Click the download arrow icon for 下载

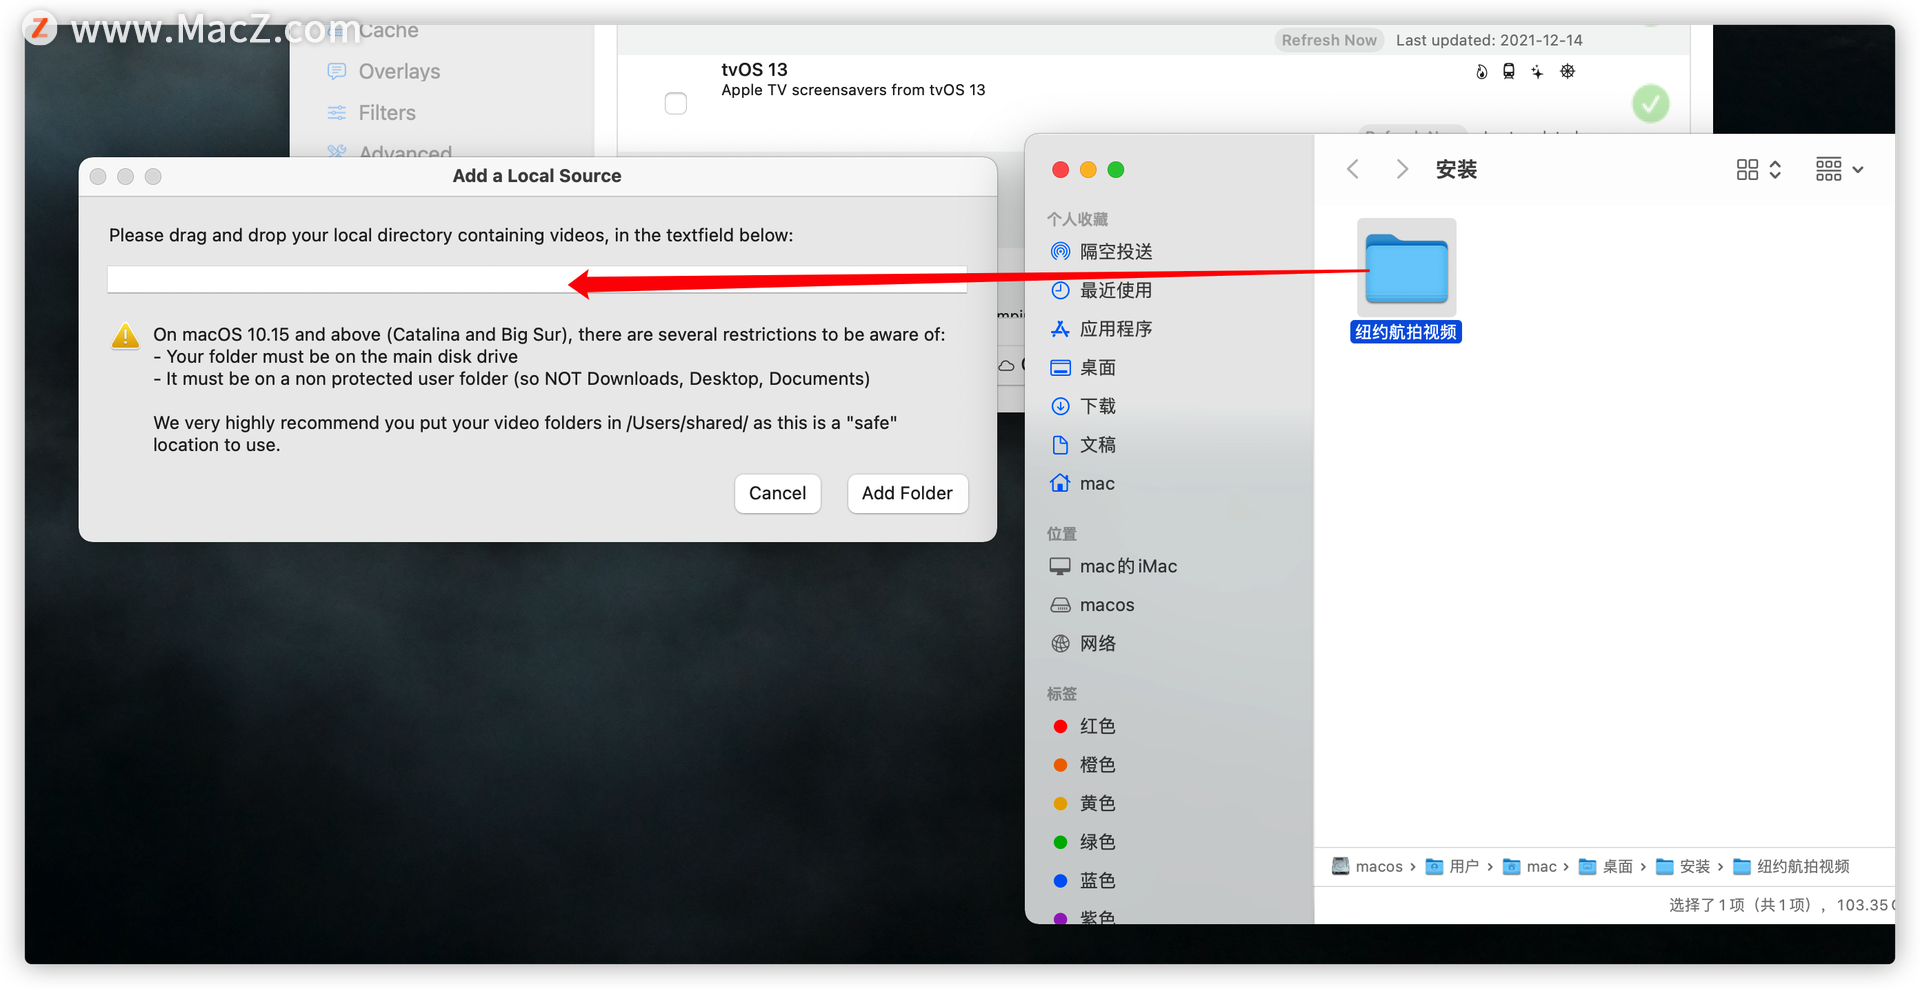[1060, 406]
